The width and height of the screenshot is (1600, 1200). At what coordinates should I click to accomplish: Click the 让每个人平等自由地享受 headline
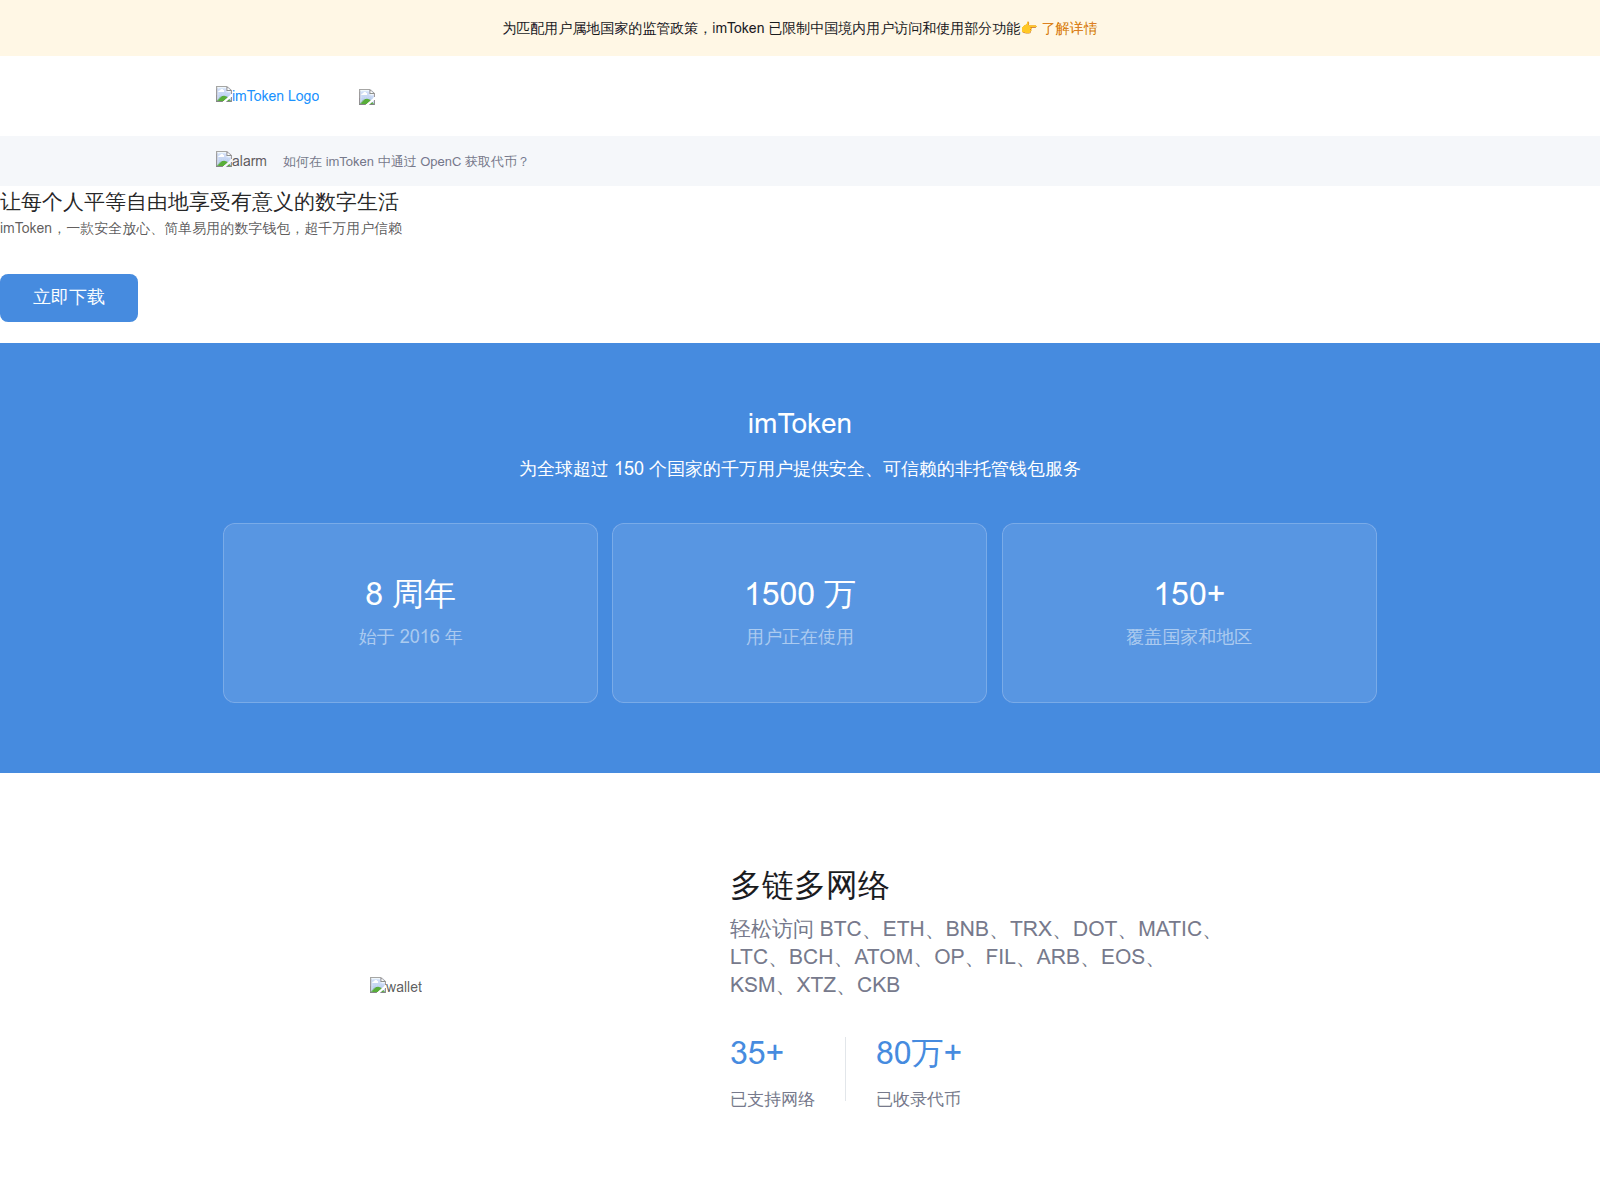(x=200, y=202)
